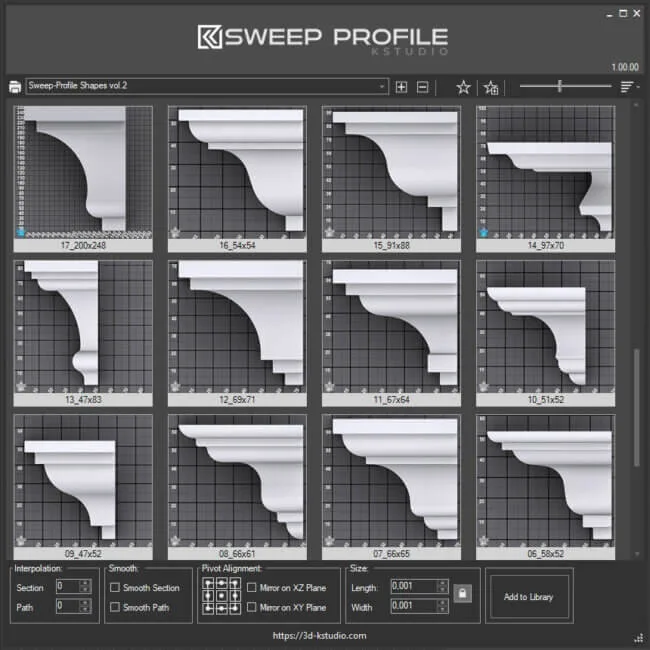Toggle the size proportion lock icon
This screenshot has height=650, width=650.
tap(461, 594)
